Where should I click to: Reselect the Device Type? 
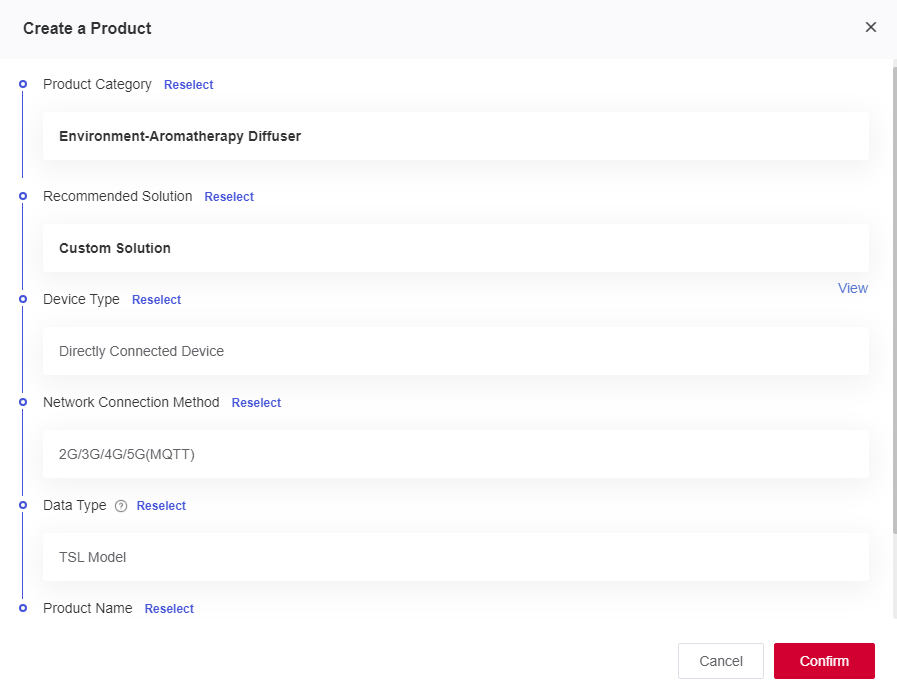[156, 300]
